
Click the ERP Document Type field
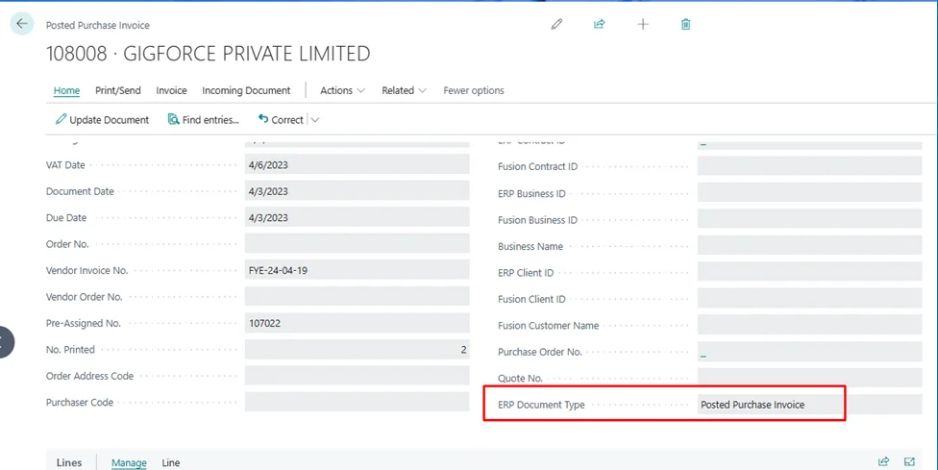pyautogui.click(x=809, y=405)
